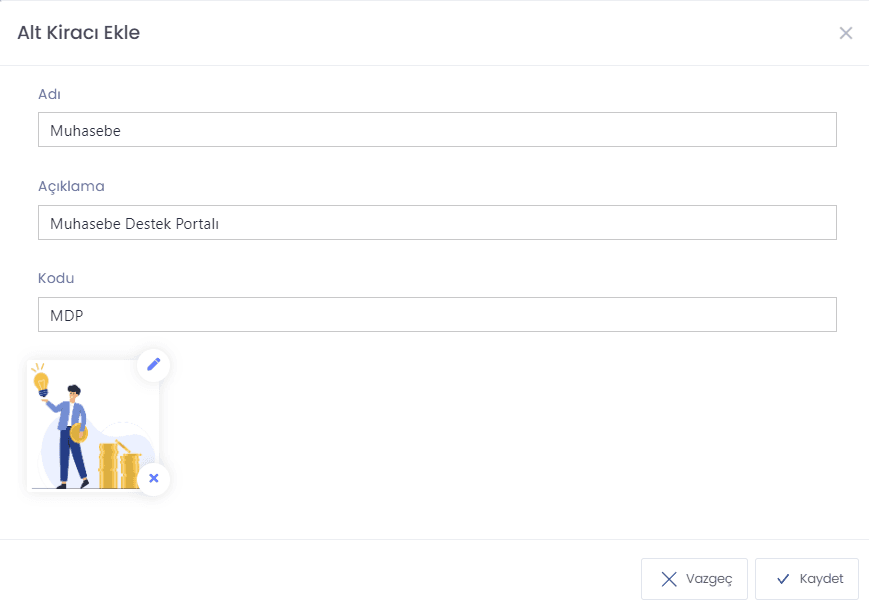Click the Alt Kiracı Ekle dialog title
The image size is (869, 609).
[x=79, y=33]
